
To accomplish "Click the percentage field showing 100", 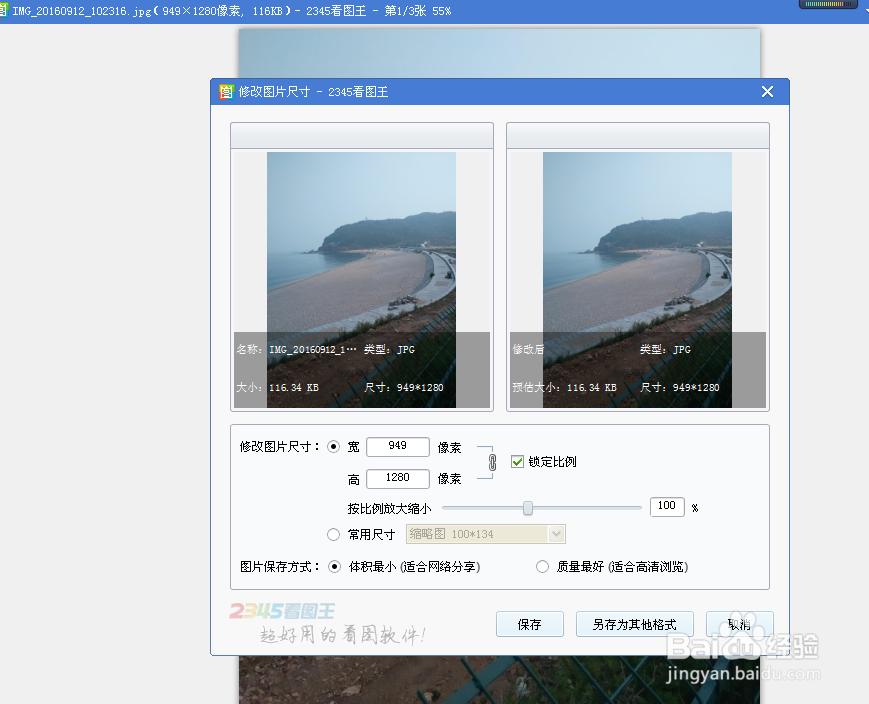I will coord(667,506).
